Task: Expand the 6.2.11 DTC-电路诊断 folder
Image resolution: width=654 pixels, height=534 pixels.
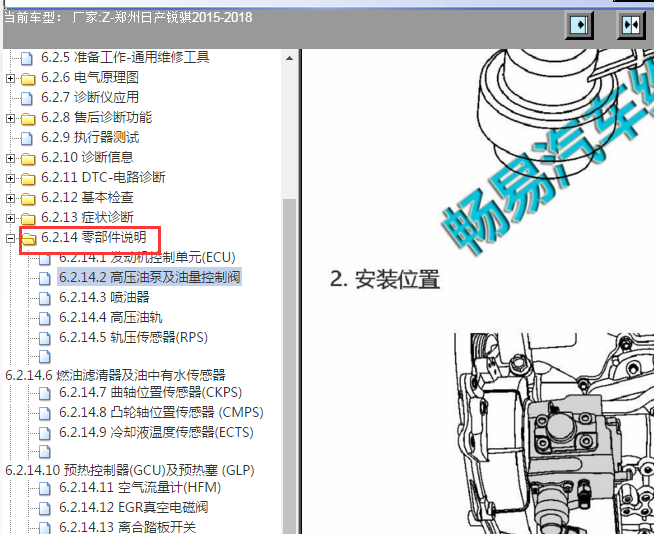Action: 10,178
